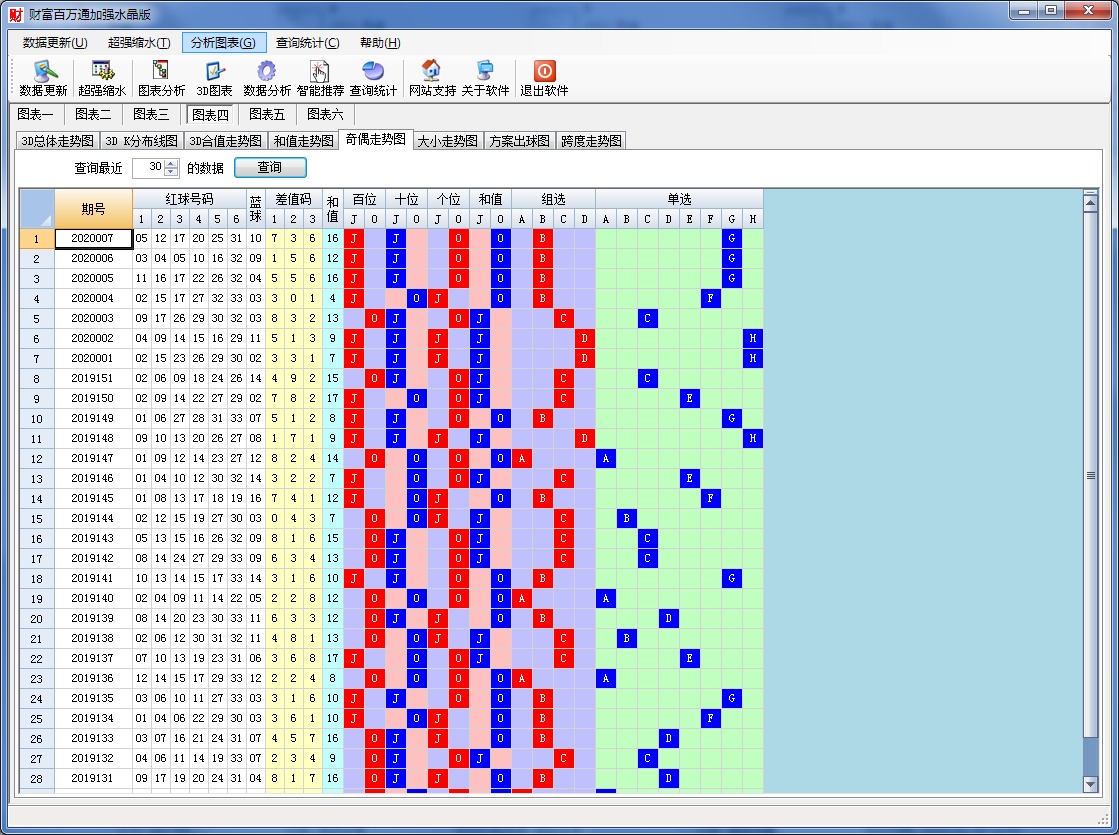1119x835 pixels.
Task: Switch to the 图表一 tab
Action: [x=36, y=114]
